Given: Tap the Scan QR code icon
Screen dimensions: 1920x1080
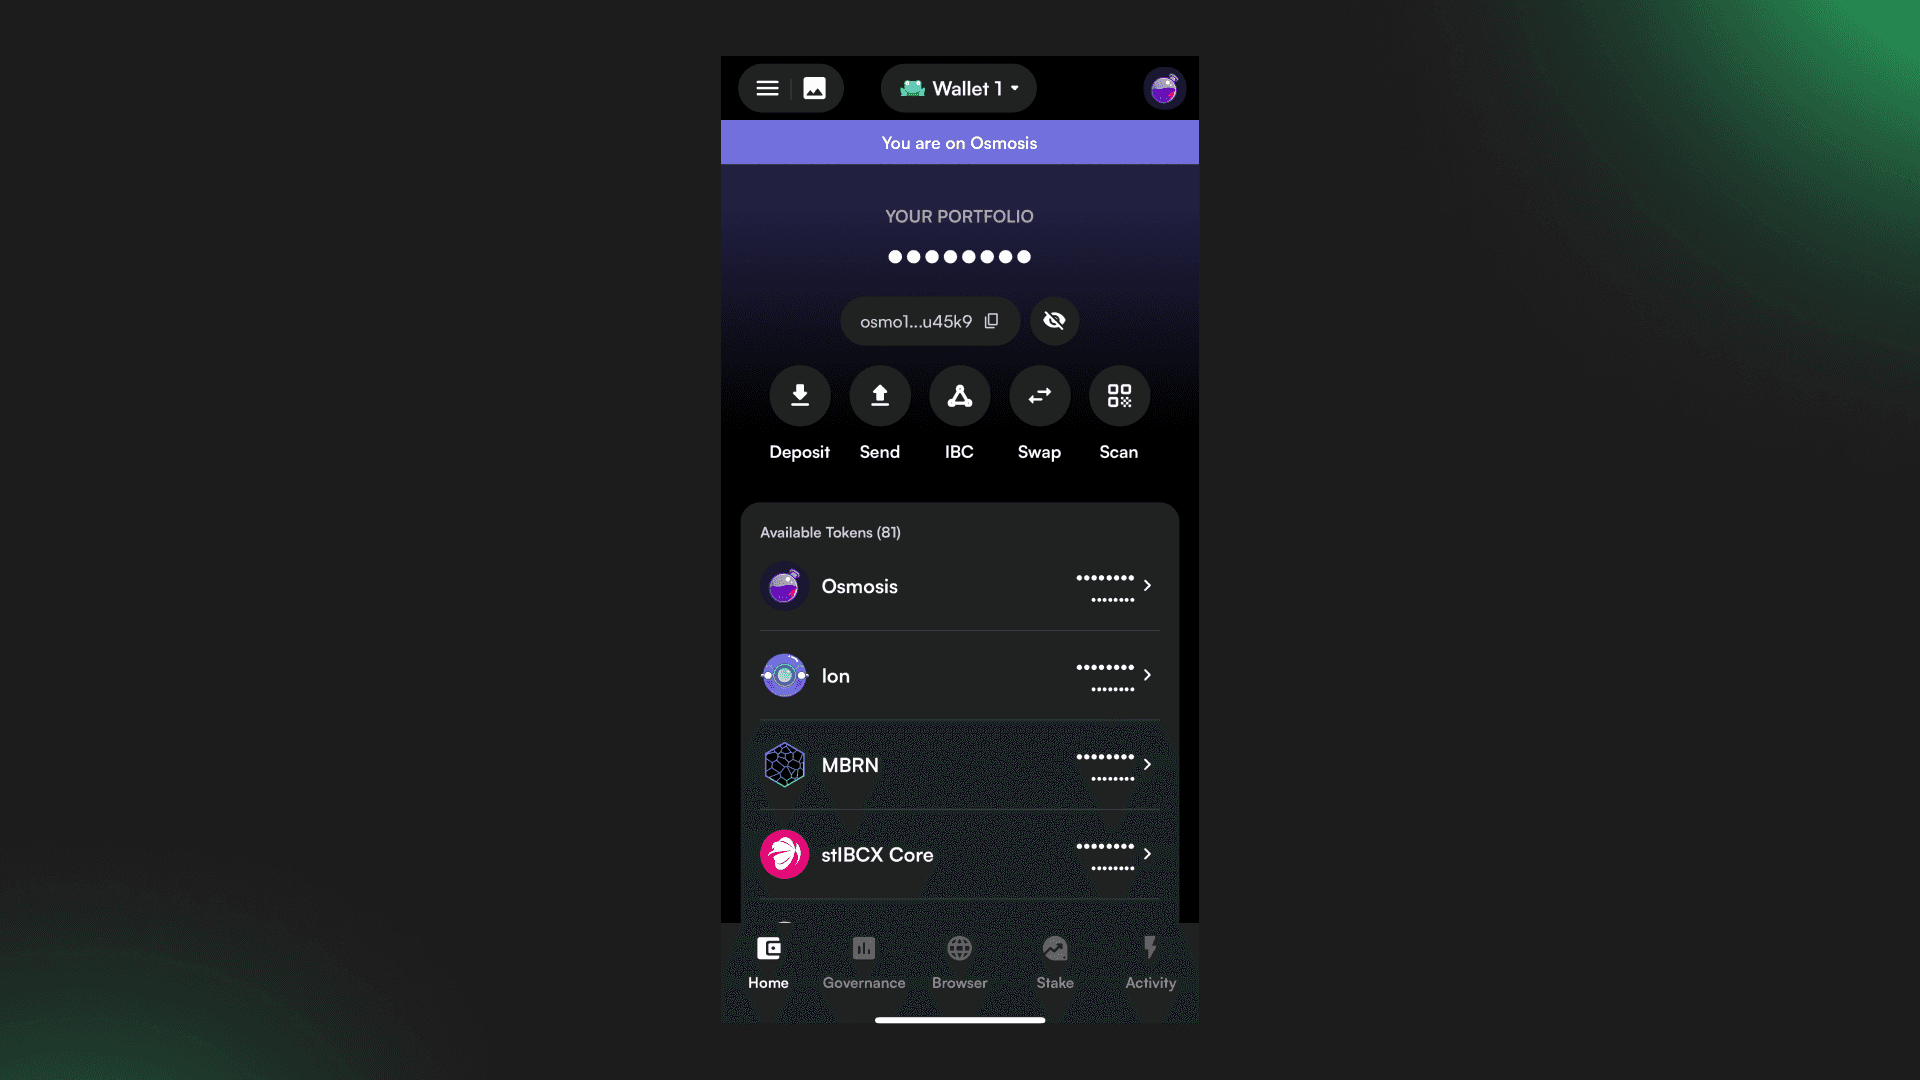Looking at the screenshot, I should (1120, 396).
